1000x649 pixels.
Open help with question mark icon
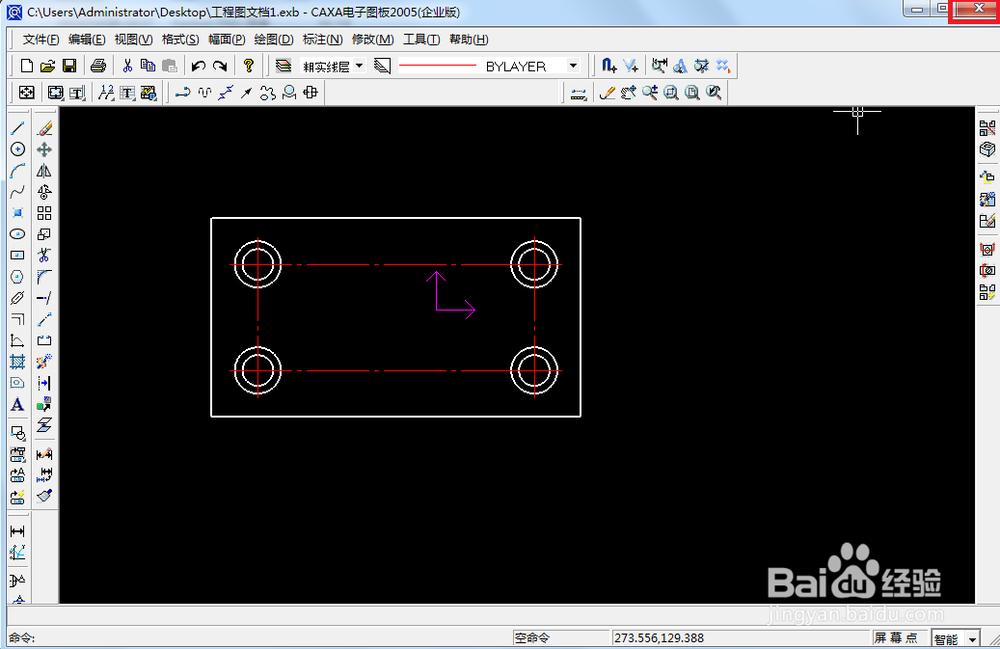[249, 66]
